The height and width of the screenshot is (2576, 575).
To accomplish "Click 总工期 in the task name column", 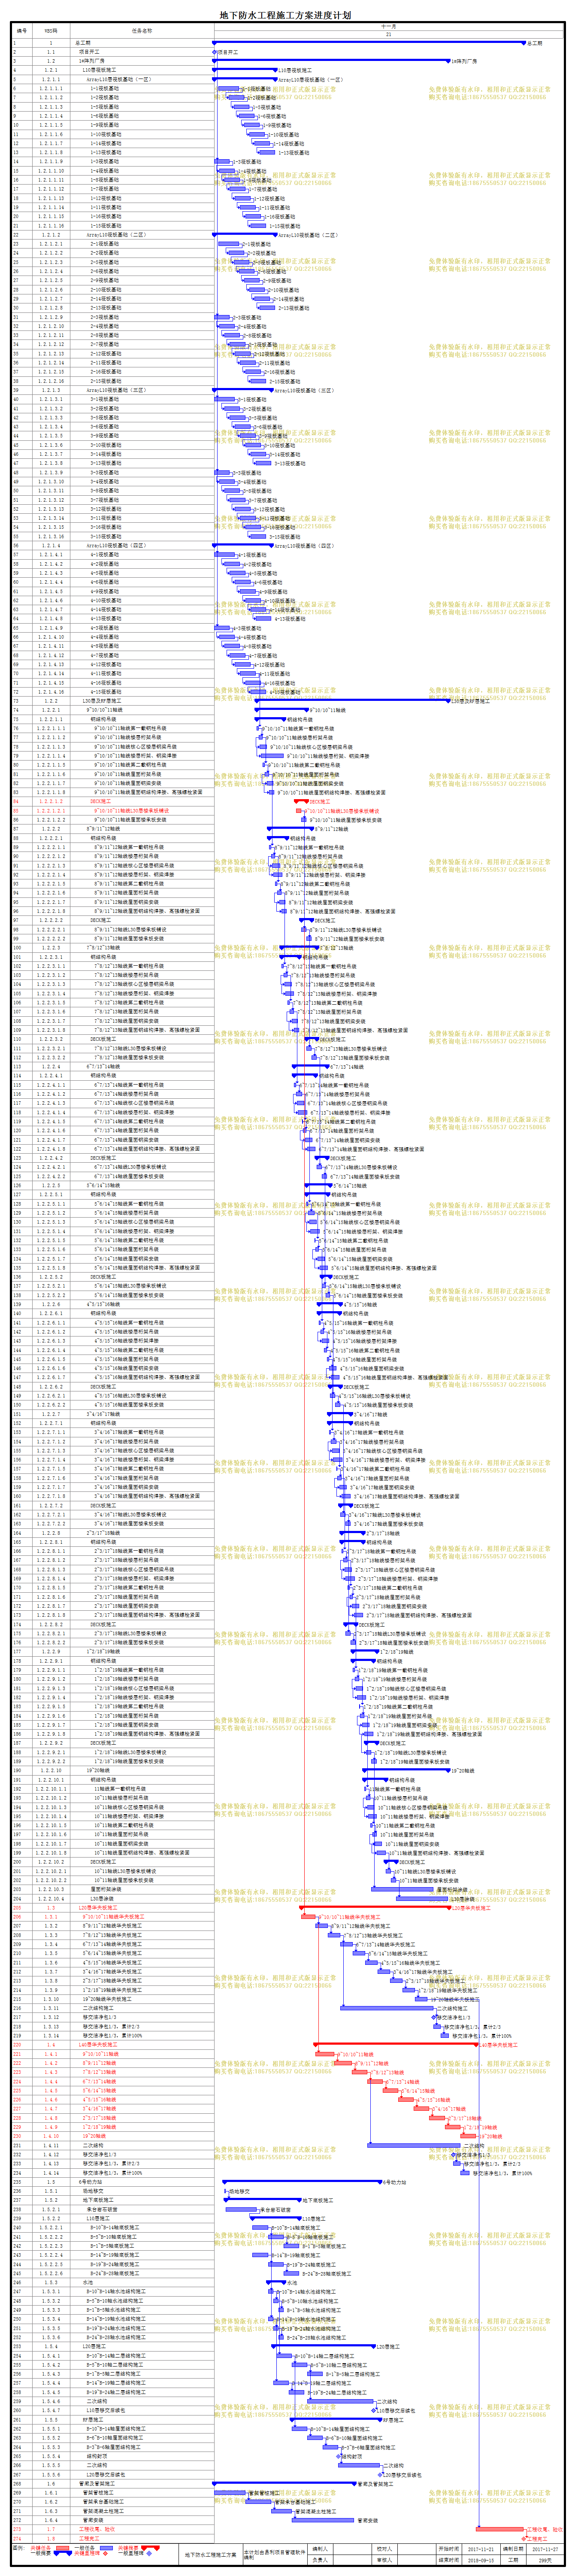I will click(83, 43).
